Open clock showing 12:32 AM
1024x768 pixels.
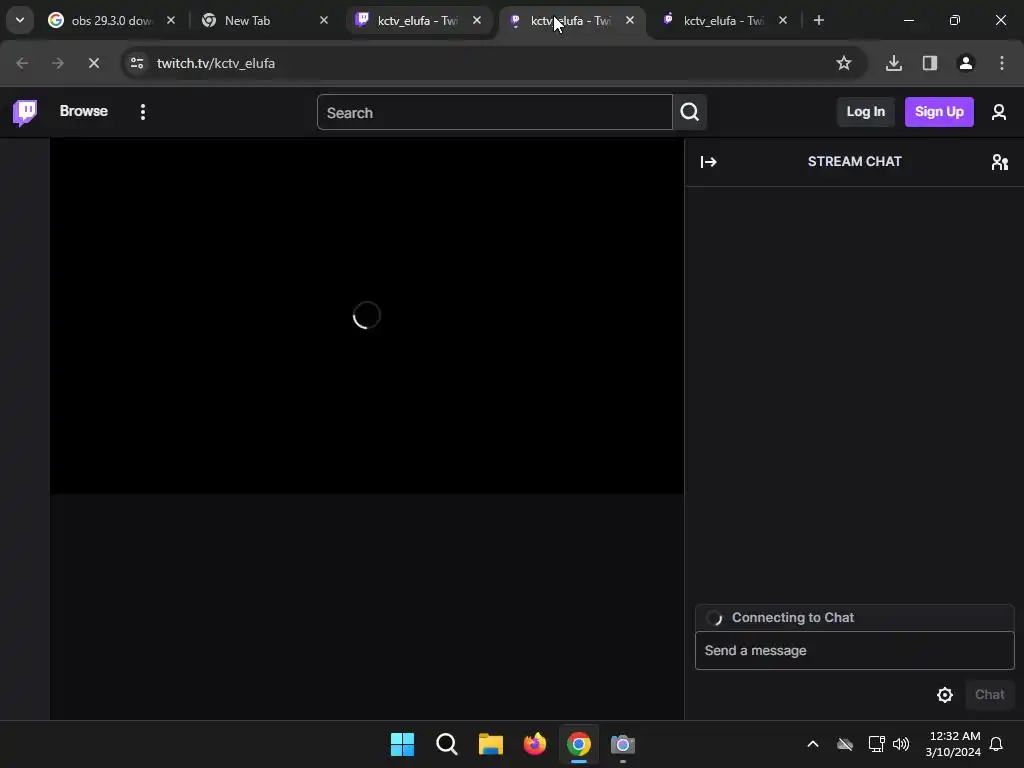(x=953, y=744)
